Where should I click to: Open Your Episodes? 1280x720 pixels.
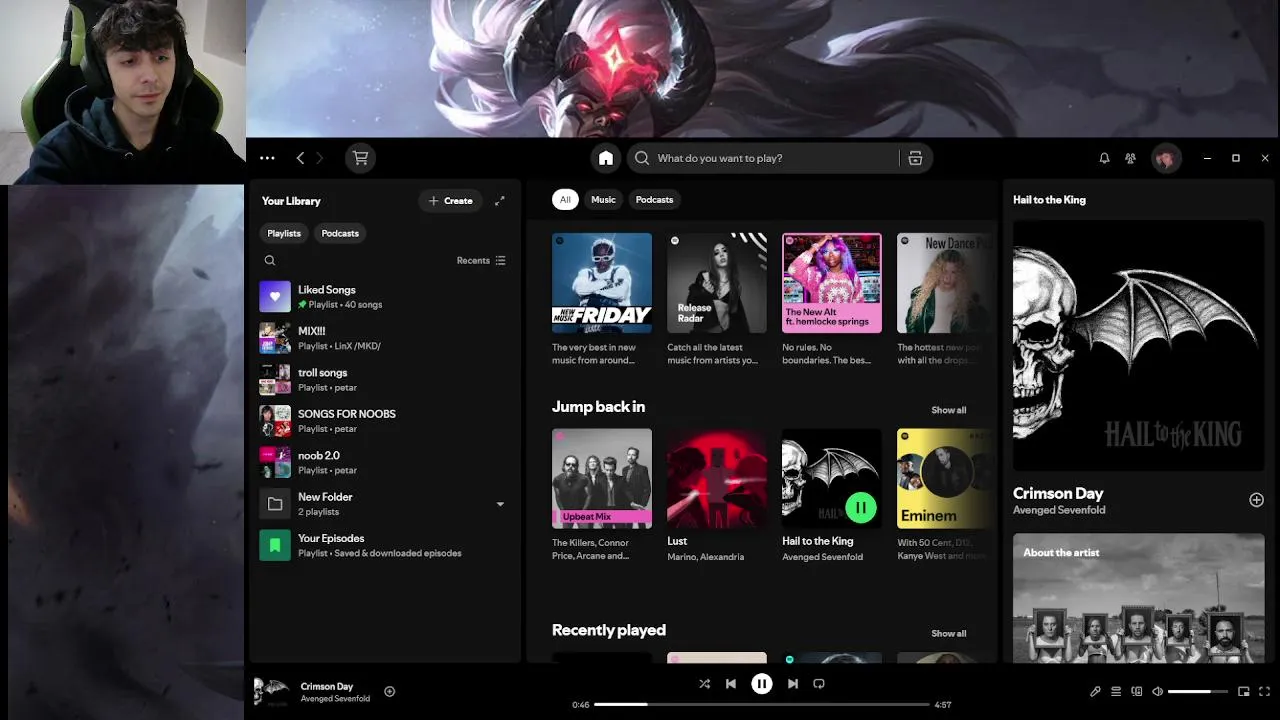click(385, 545)
